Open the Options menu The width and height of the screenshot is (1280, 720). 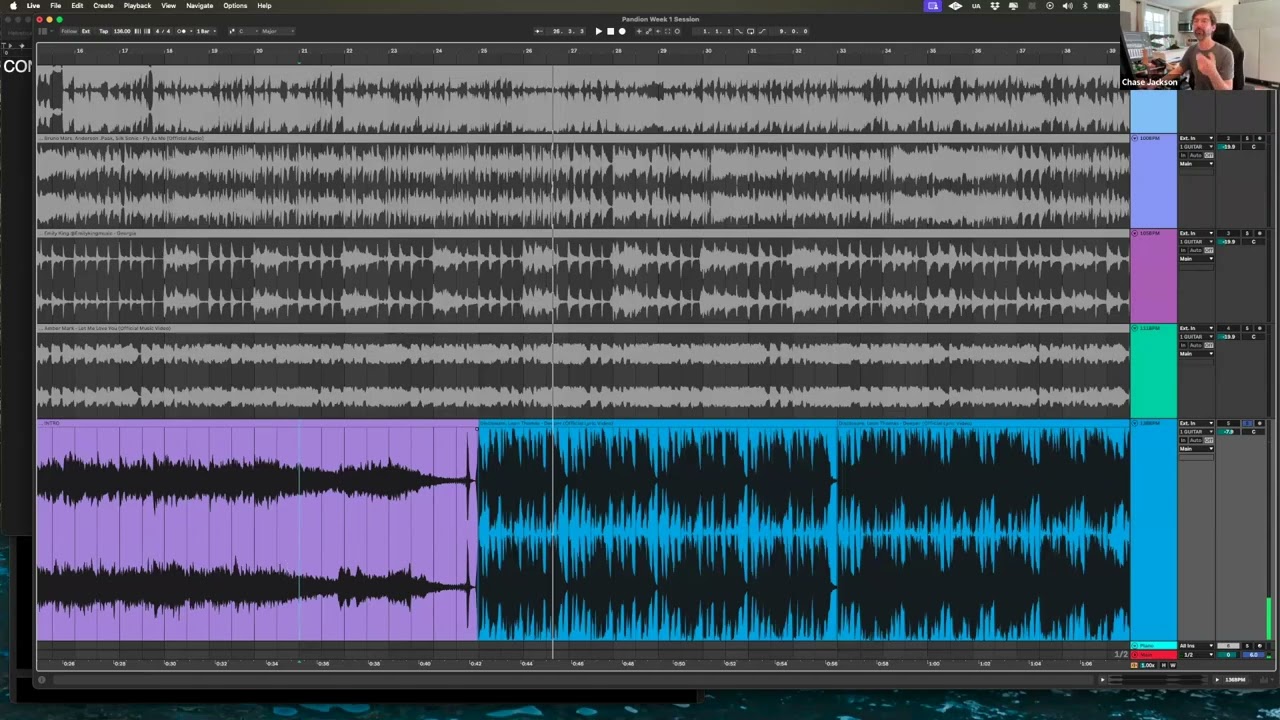point(235,6)
